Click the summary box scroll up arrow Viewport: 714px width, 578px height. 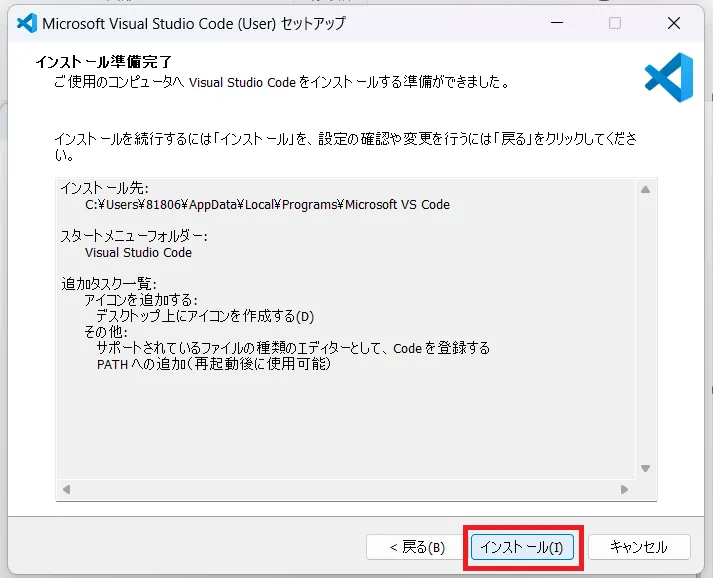(645, 189)
